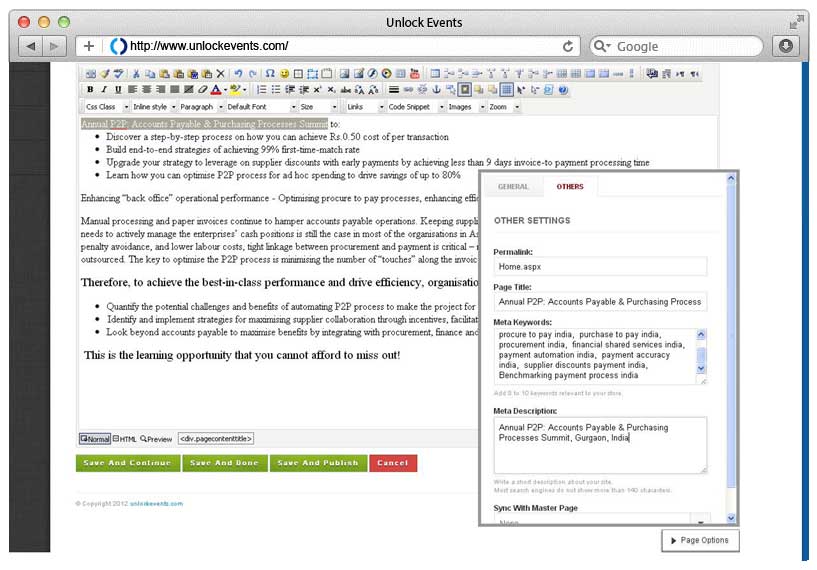This screenshot has height=570, width=817.
Task: Insert a YouTube video
Action: [x=415, y=73]
